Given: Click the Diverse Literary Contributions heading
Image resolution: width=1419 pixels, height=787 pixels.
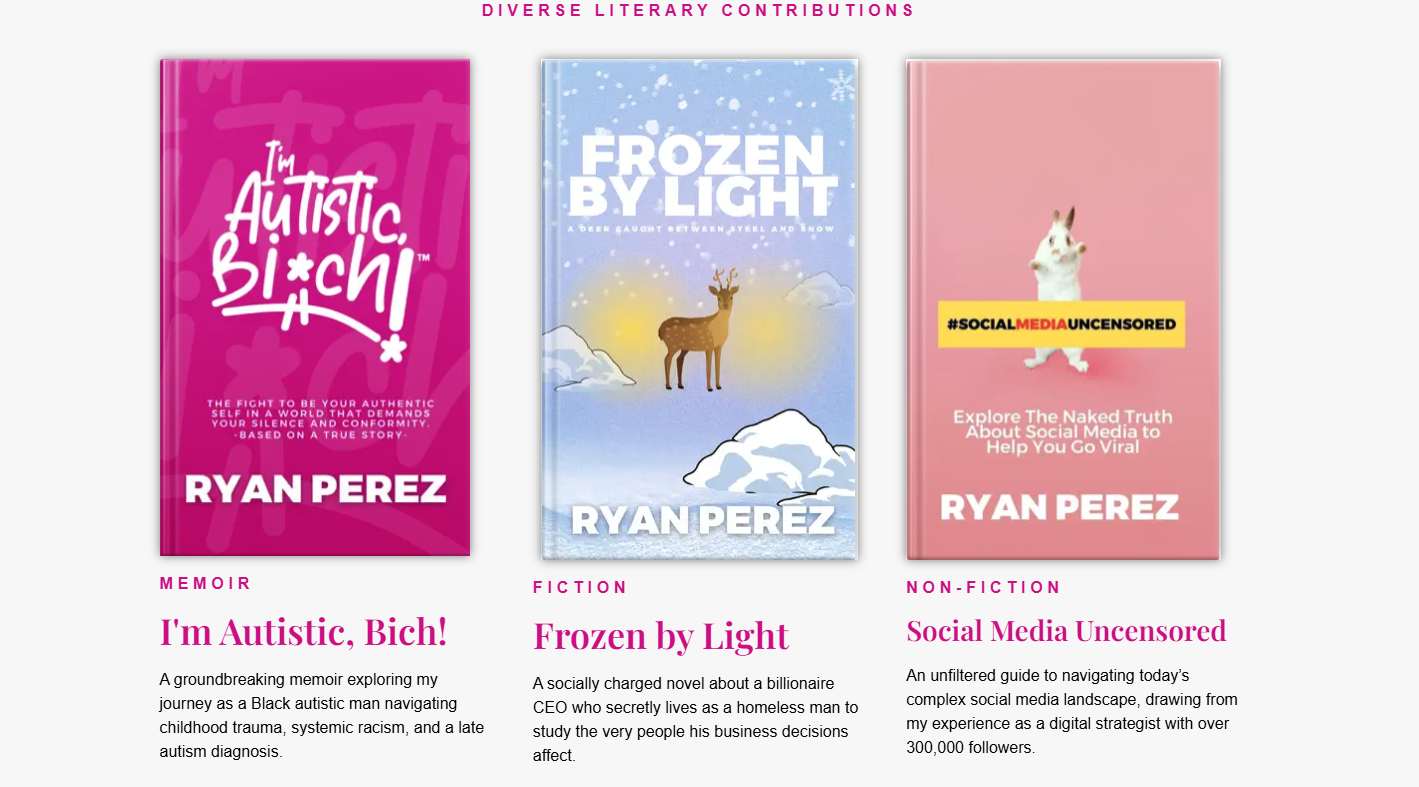Looking at the screenshot, I should [699, 10].
